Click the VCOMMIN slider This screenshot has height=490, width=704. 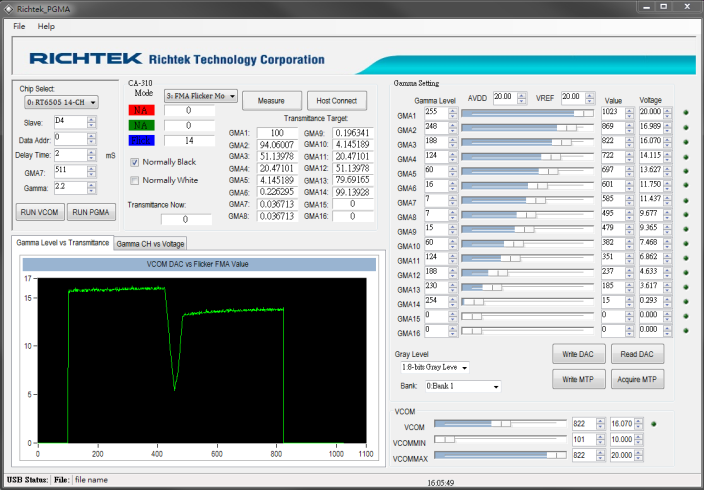[500, 439]
